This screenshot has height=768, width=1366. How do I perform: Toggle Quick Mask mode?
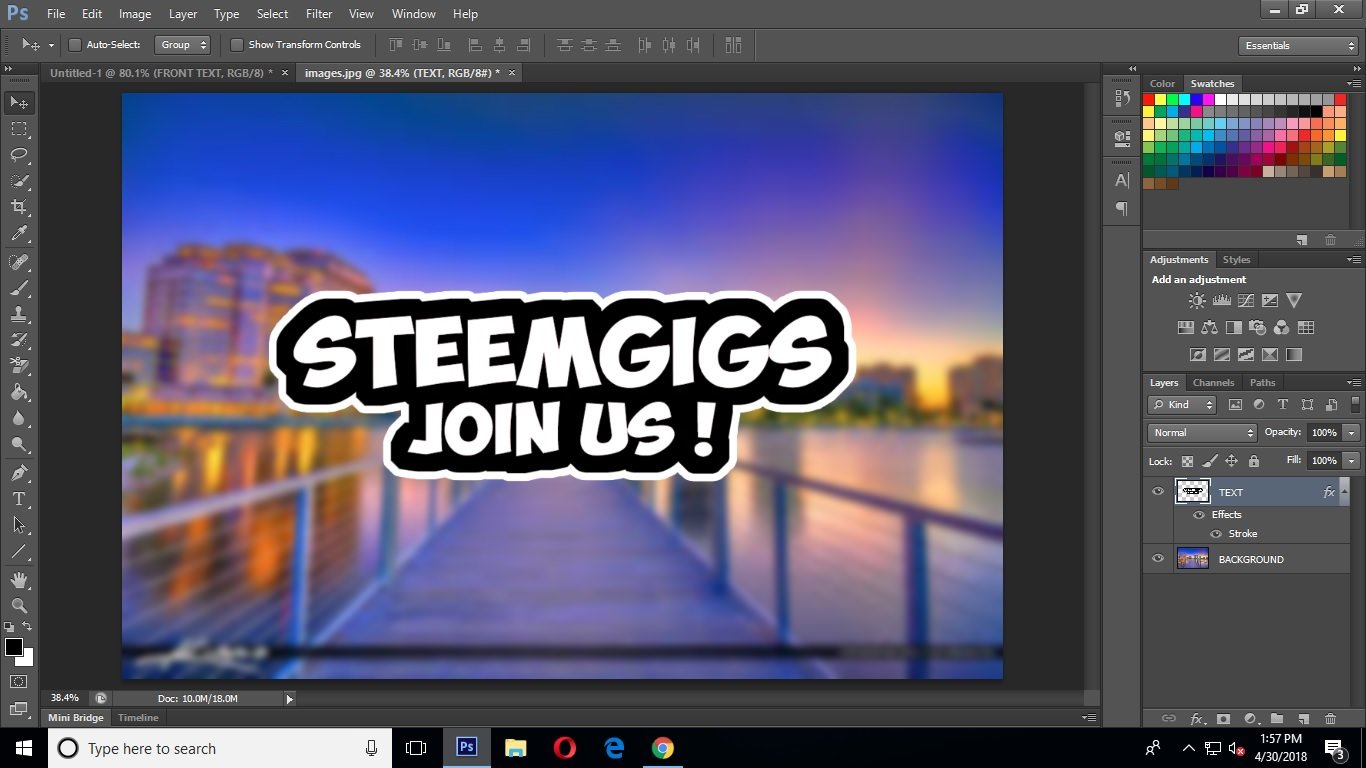pyautogui.click(x=19, y=682)
